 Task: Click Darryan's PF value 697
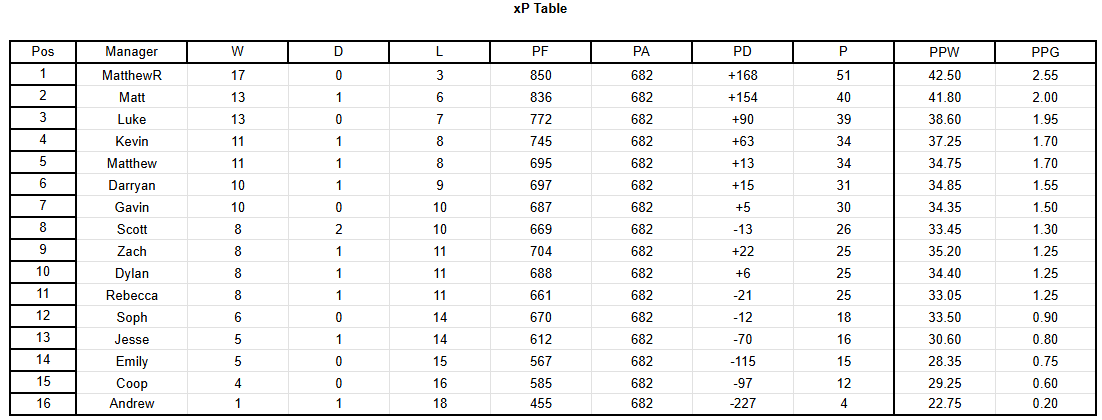pyautogui.click(x=540, y=185)
